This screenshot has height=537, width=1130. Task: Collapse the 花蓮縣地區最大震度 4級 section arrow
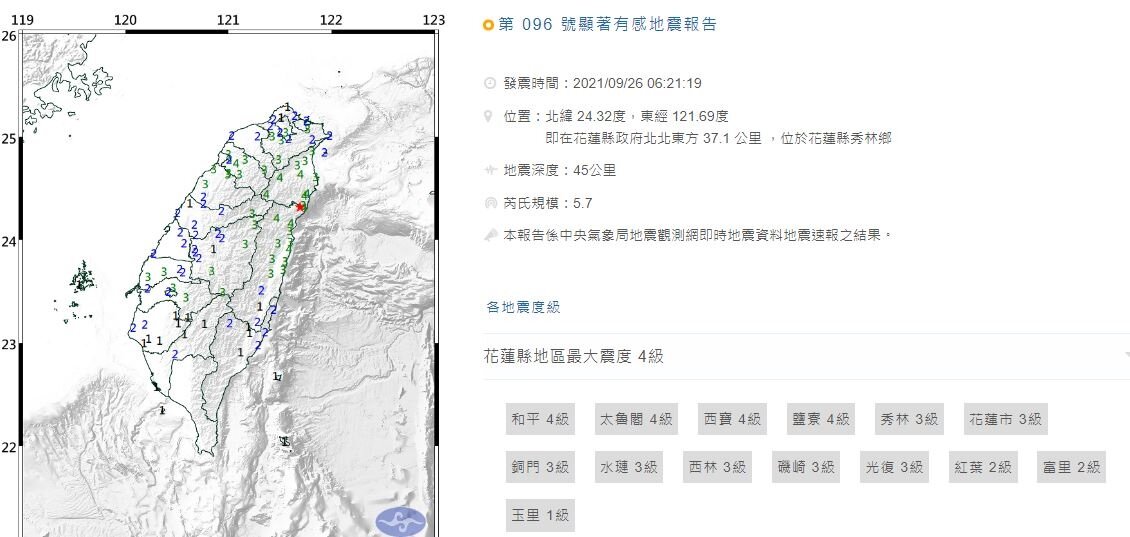pos(1126,356)
